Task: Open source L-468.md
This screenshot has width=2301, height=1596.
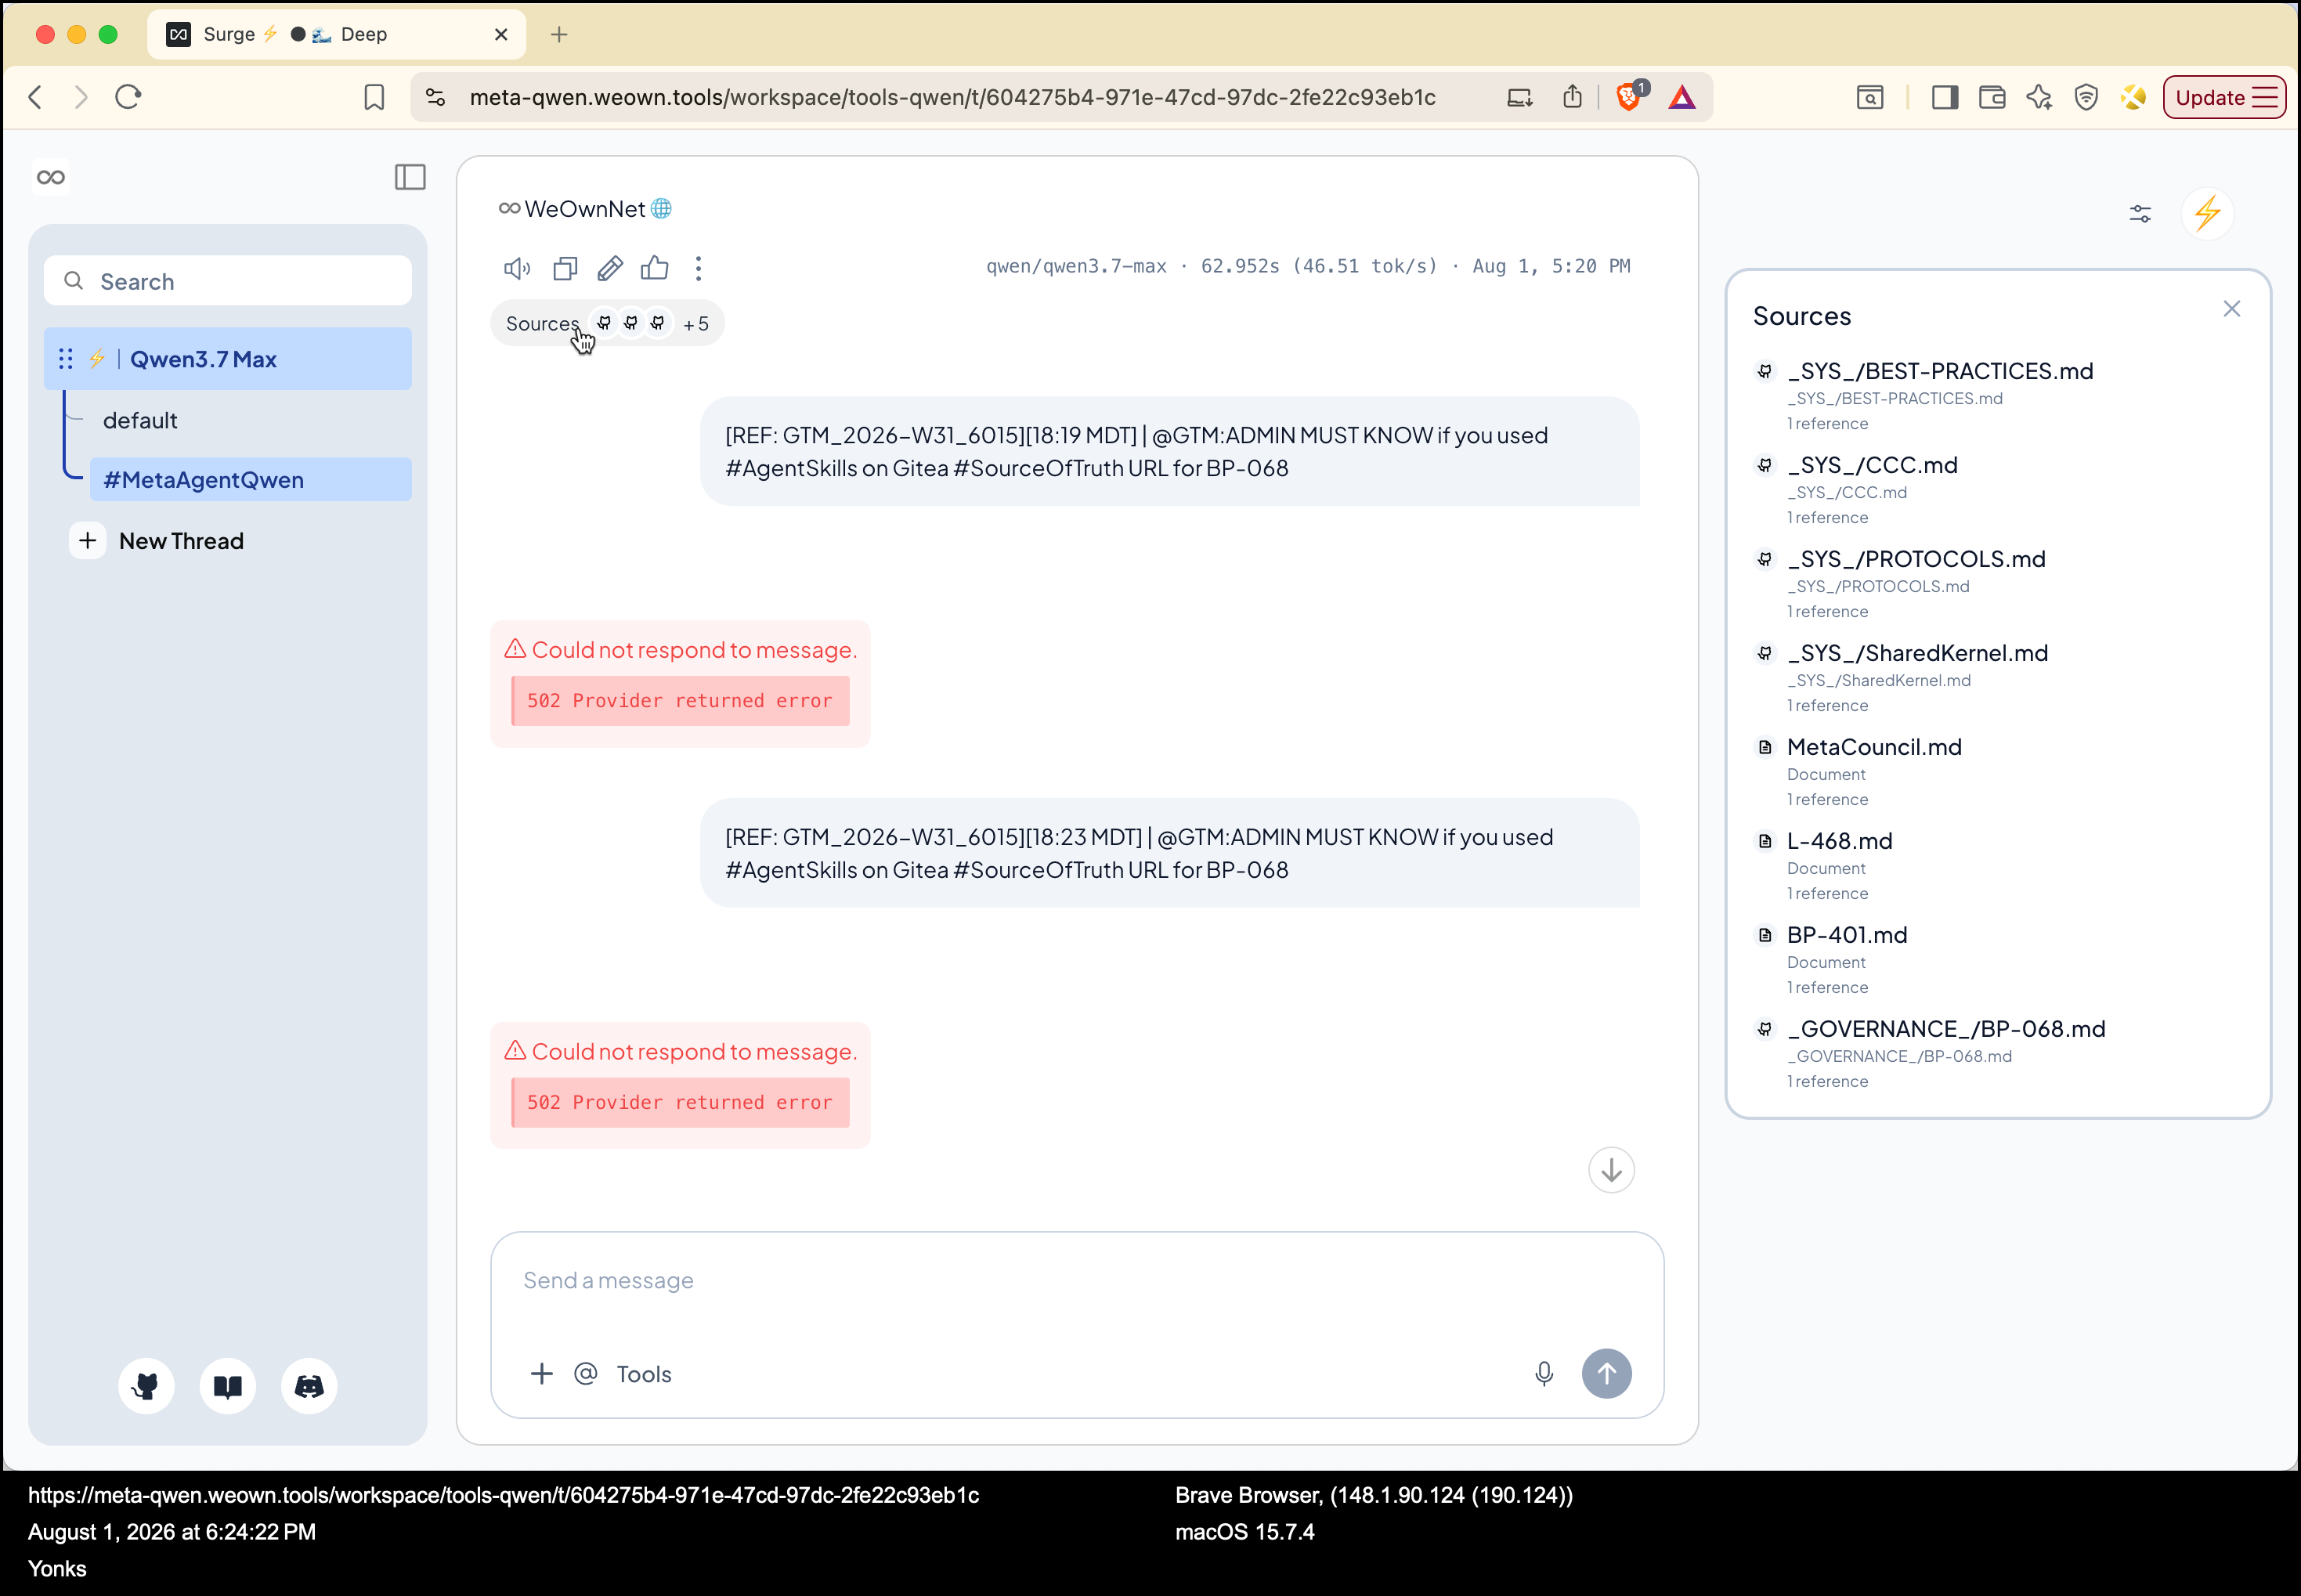Action: 1839,841
